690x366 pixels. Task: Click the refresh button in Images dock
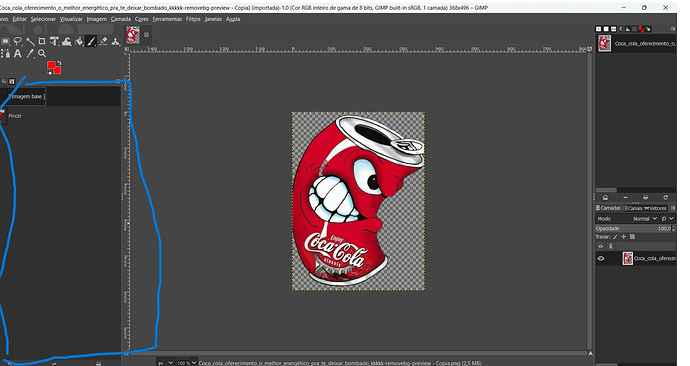[665, 198]
